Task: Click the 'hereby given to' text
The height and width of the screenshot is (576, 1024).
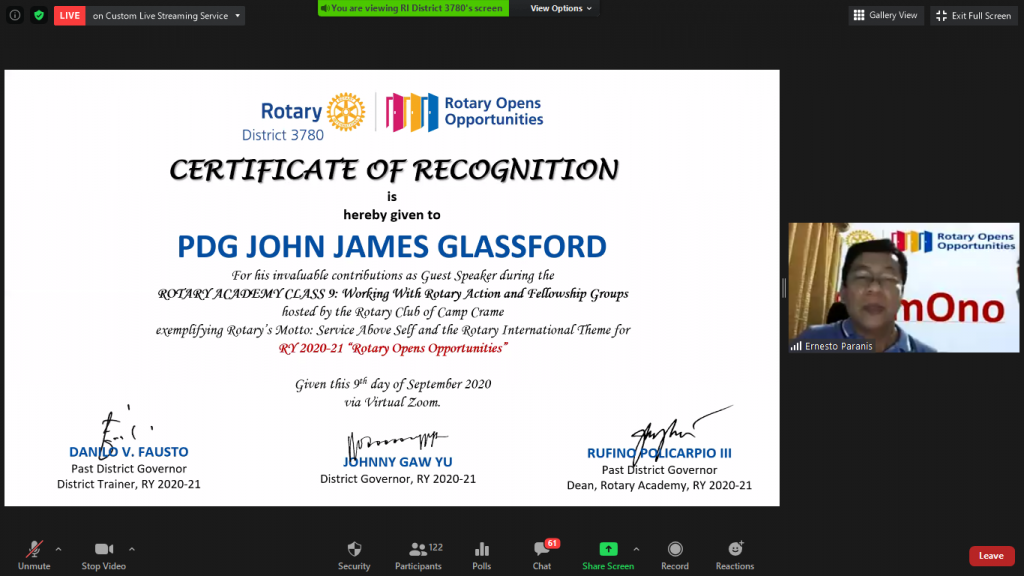Action: (x=392, y=215)
